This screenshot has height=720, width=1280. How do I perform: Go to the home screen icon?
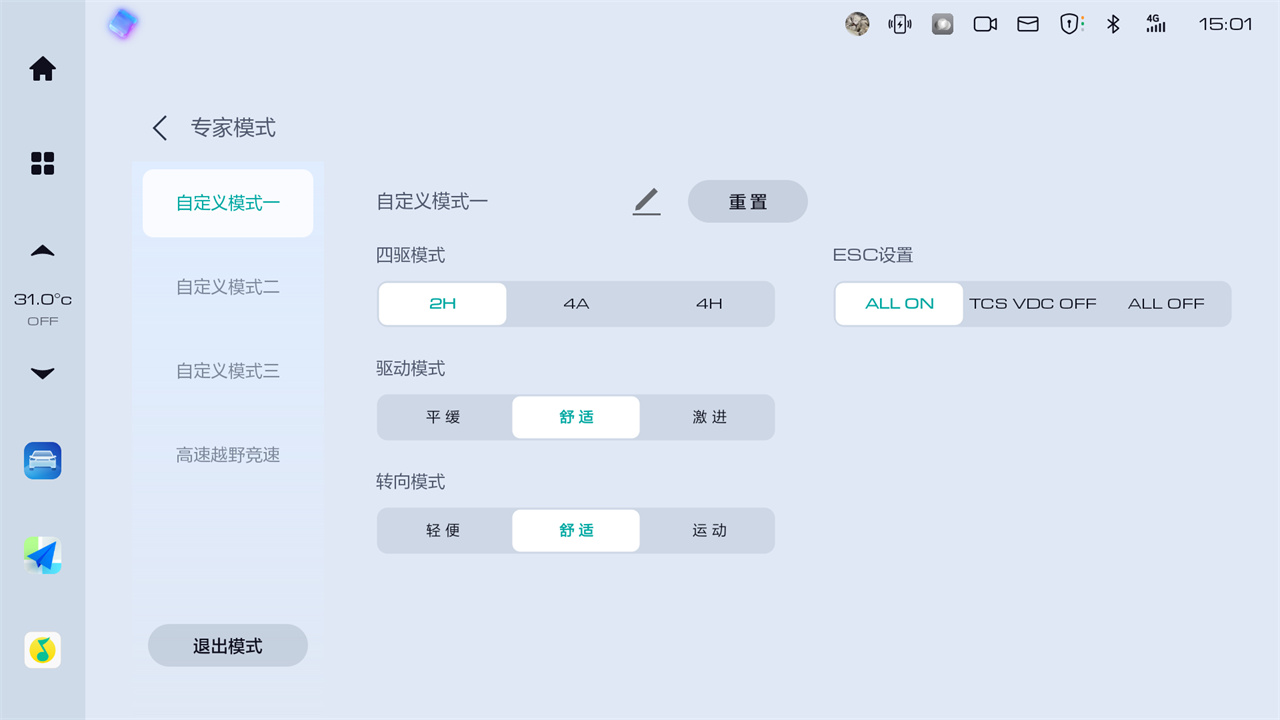42,69
